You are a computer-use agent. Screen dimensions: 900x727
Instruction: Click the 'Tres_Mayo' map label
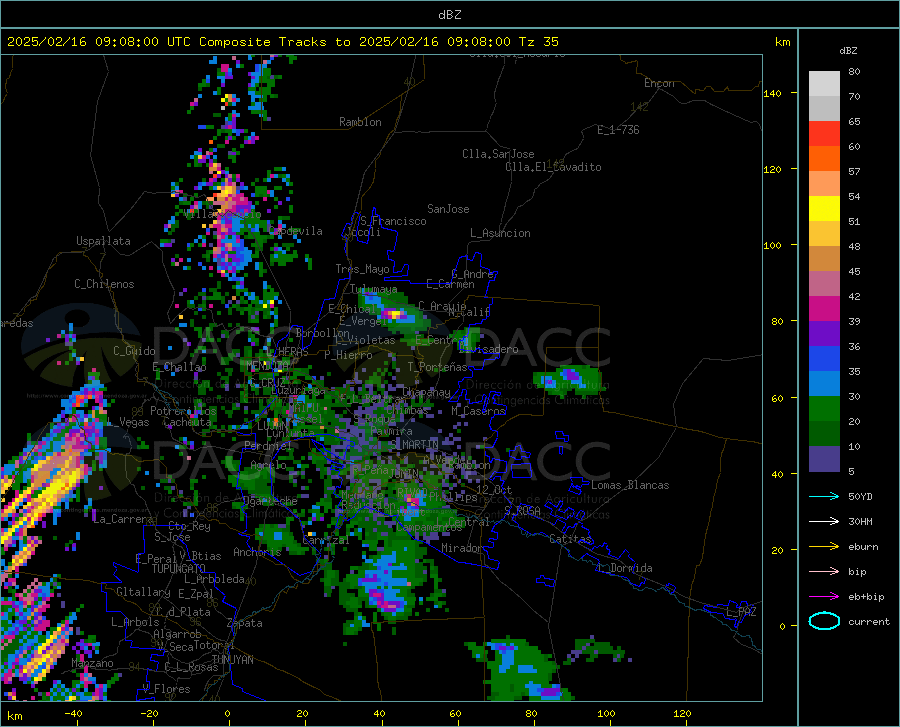tap(362, 269)
